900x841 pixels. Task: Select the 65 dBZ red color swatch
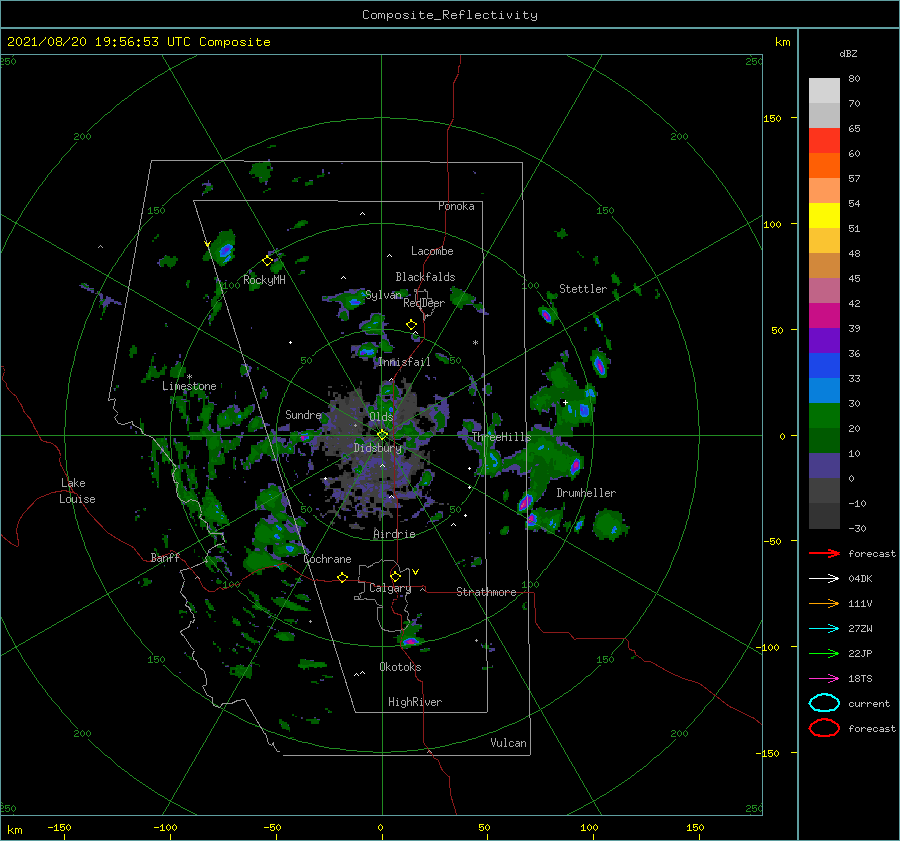coord(824,140)
